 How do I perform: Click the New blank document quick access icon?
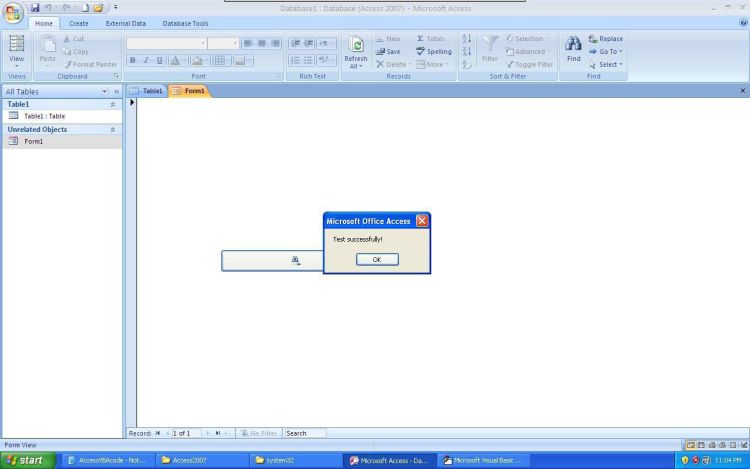click(x=85, y=8)
